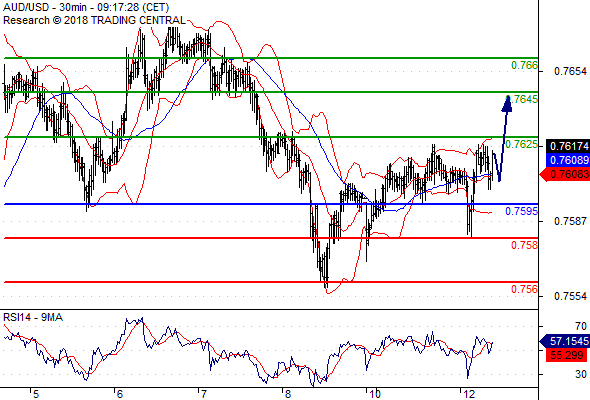Screen dimensions: 590x400
Task: Click date label 12 on time axis
Action: 469,394
